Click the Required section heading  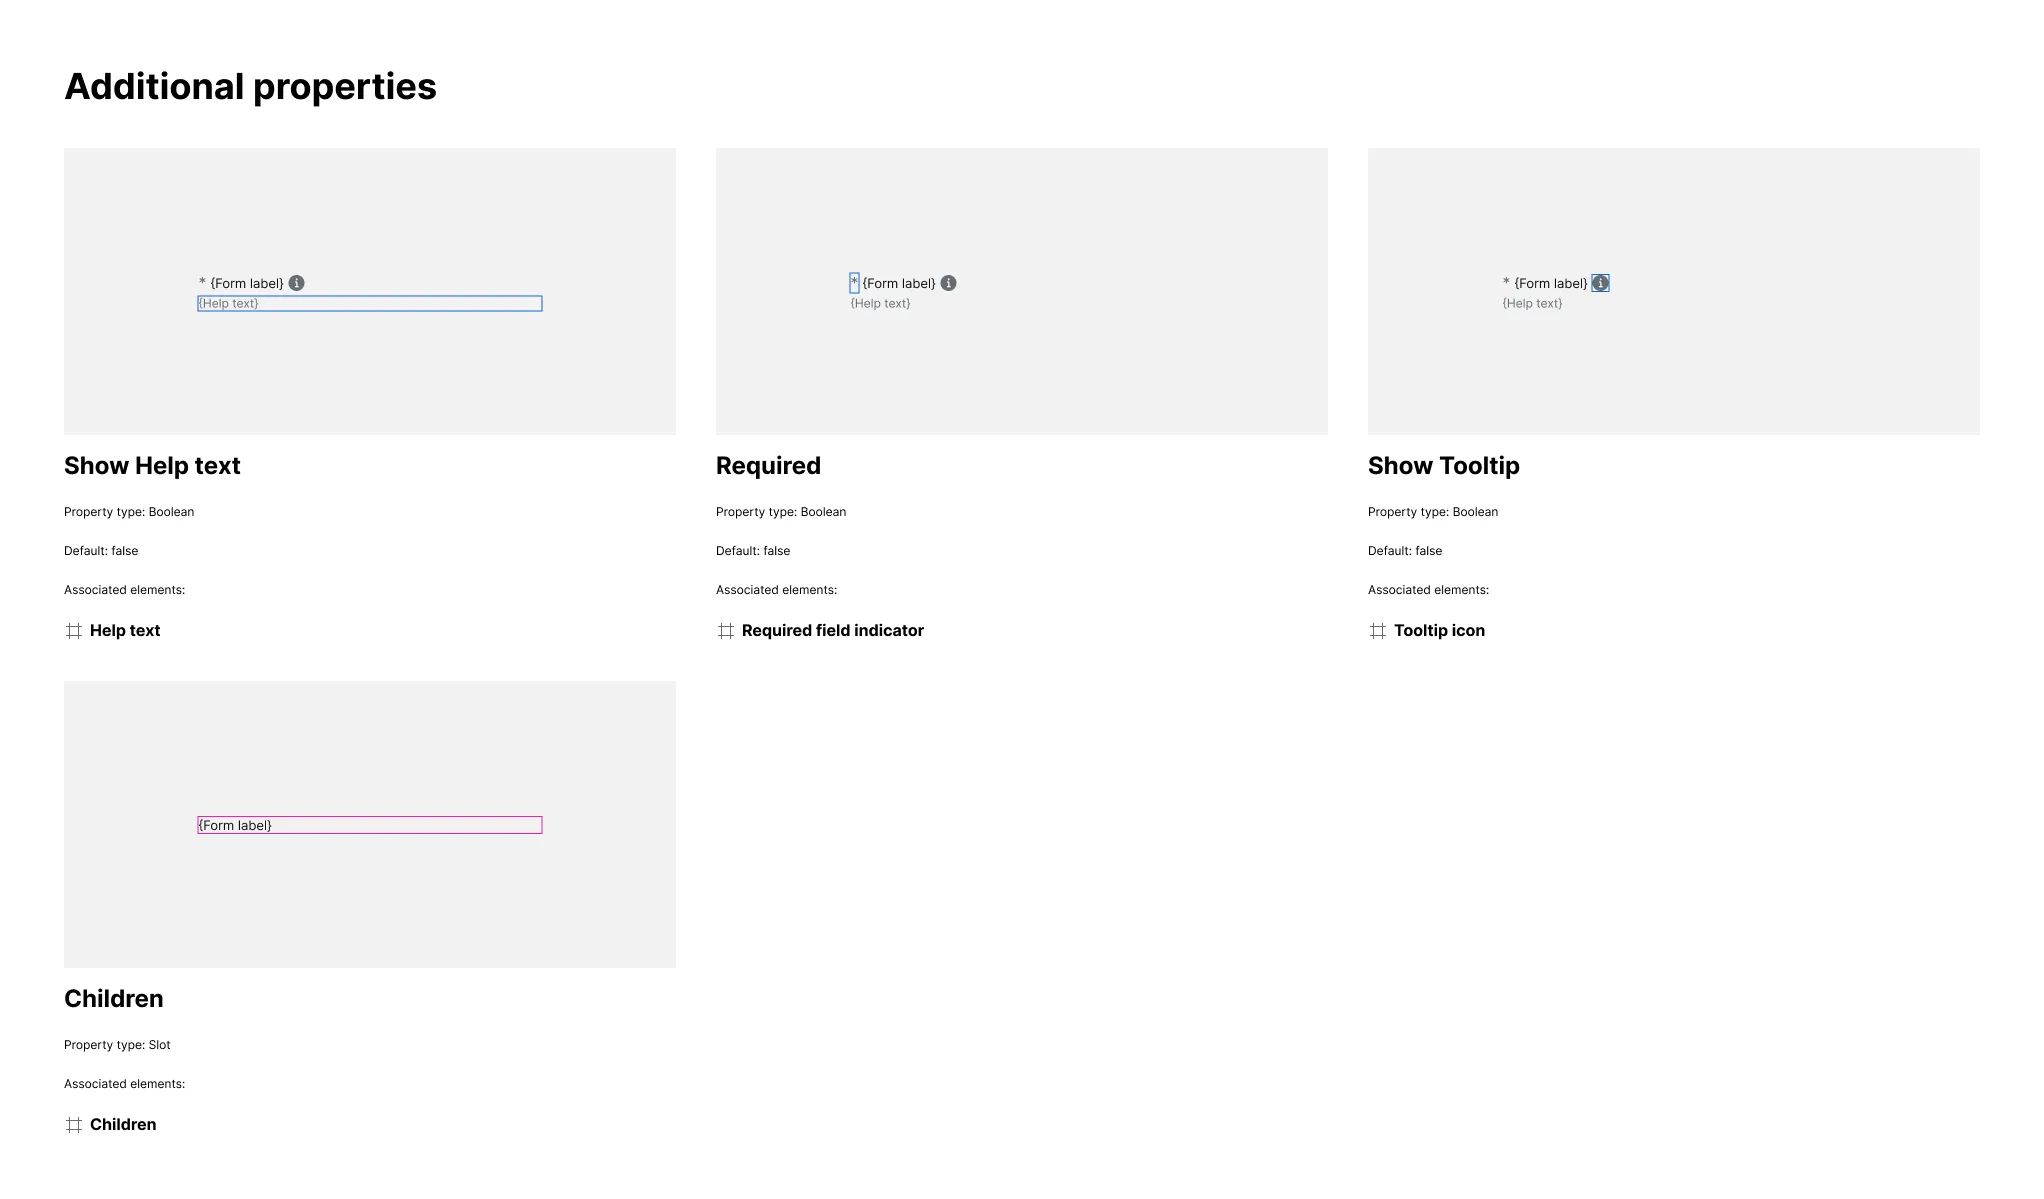pos(768,466)
